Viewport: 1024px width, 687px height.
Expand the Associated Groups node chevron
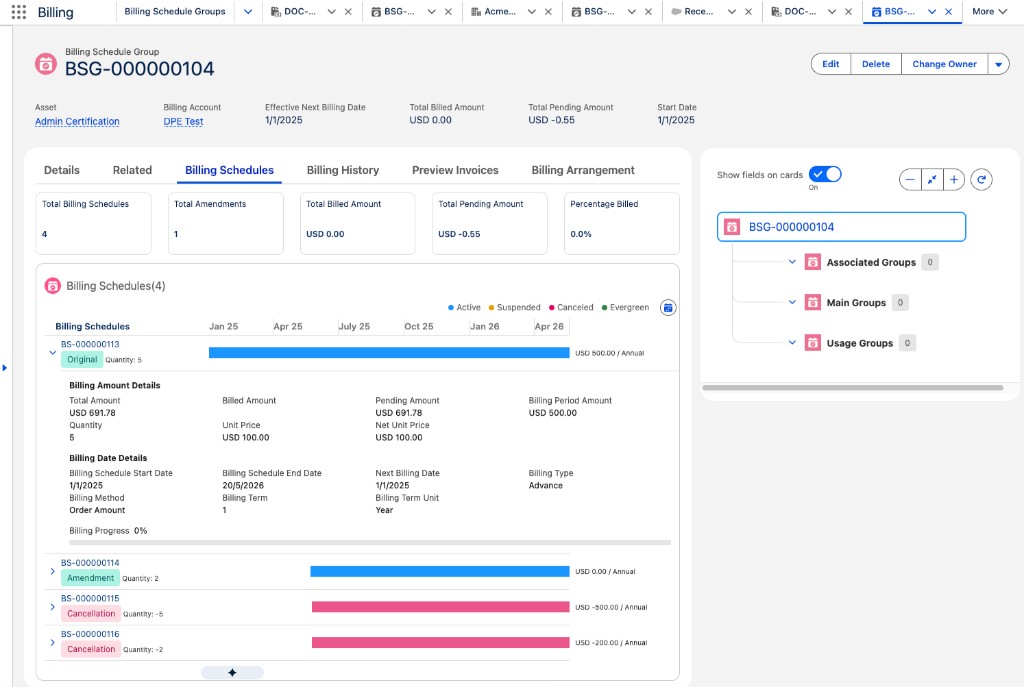tap(792, 262)
